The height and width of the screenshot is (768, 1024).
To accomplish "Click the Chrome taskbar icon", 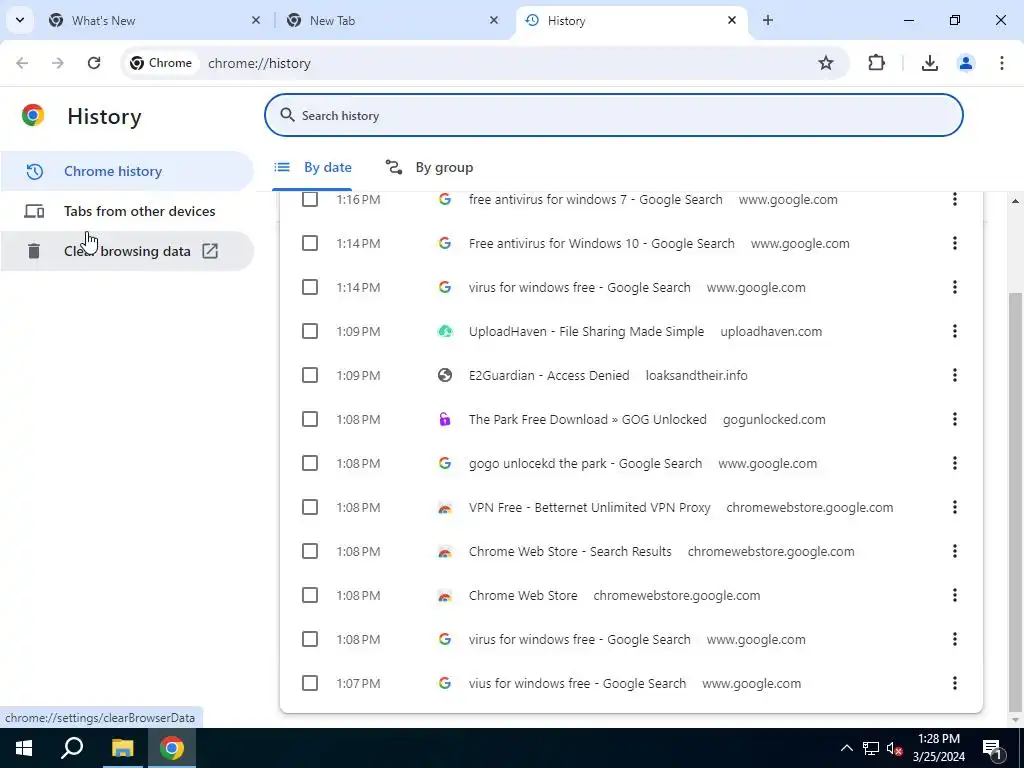I will pyautogui.click(x=172, y=748).
